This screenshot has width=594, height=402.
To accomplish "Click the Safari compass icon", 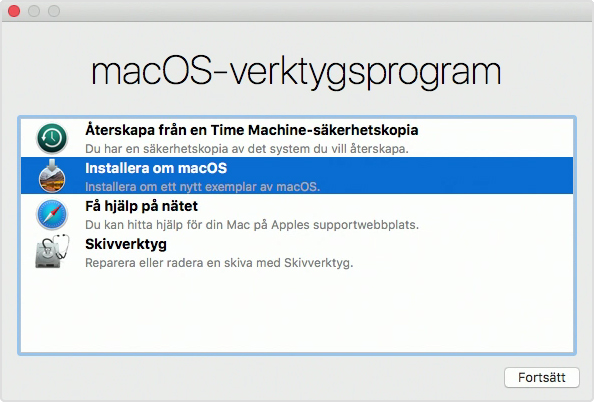I will click(52, 214).
